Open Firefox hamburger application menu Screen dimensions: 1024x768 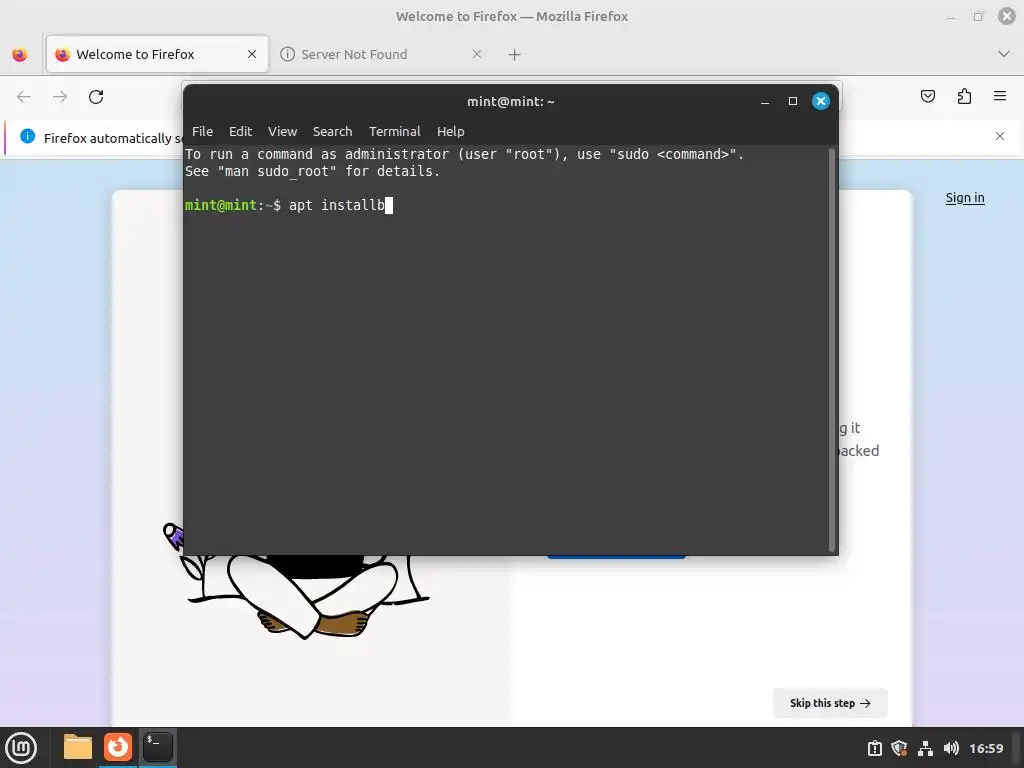[x=1000, y=97]
